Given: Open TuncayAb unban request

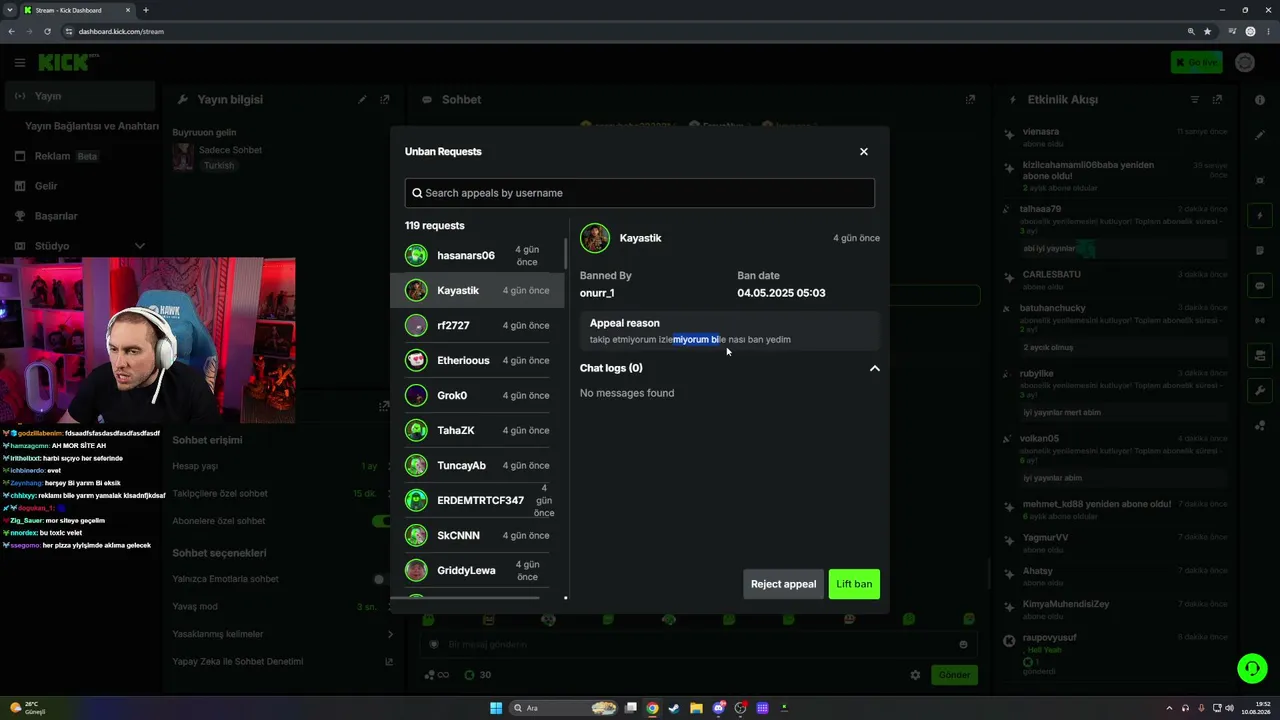Looking at the screenshot, I should [x=478, y=465].
